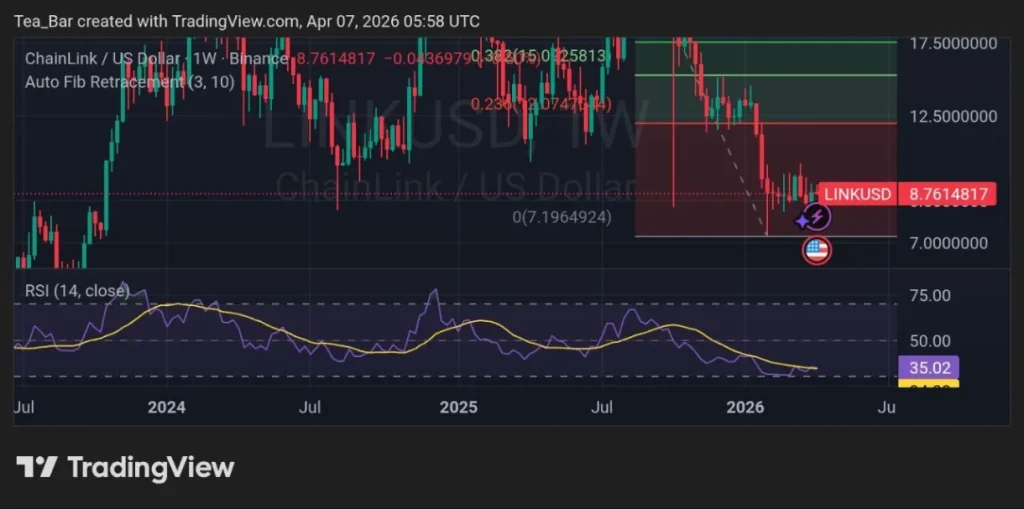1024x509 pixels.
Task: Click the Tea_Bar created with TradingView.com caption
Action: (247, 22)
